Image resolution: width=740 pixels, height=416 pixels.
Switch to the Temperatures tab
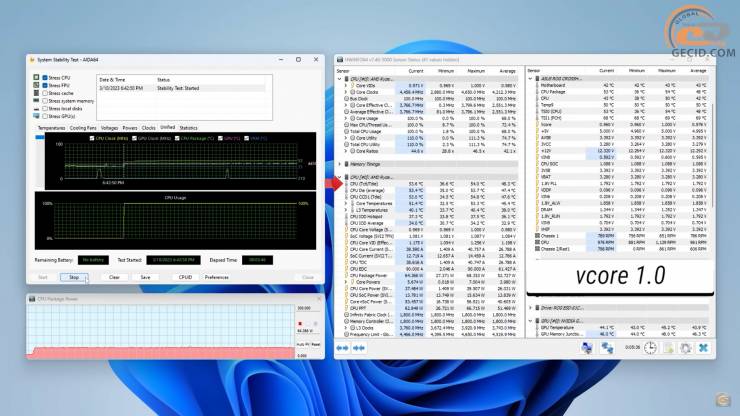click(x=51, y=128)
